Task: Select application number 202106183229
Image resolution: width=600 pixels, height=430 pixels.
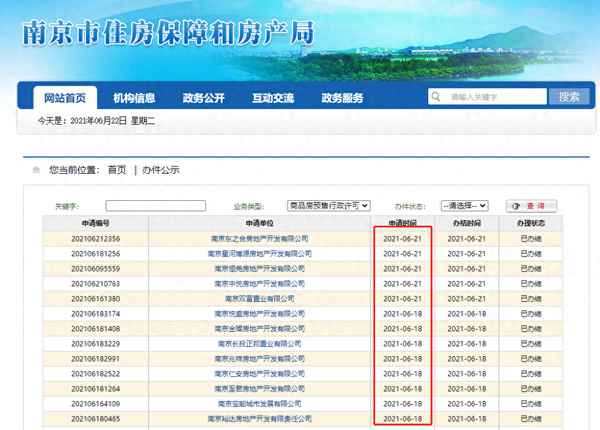Action: pyautogui.click(x=96, y=344)
